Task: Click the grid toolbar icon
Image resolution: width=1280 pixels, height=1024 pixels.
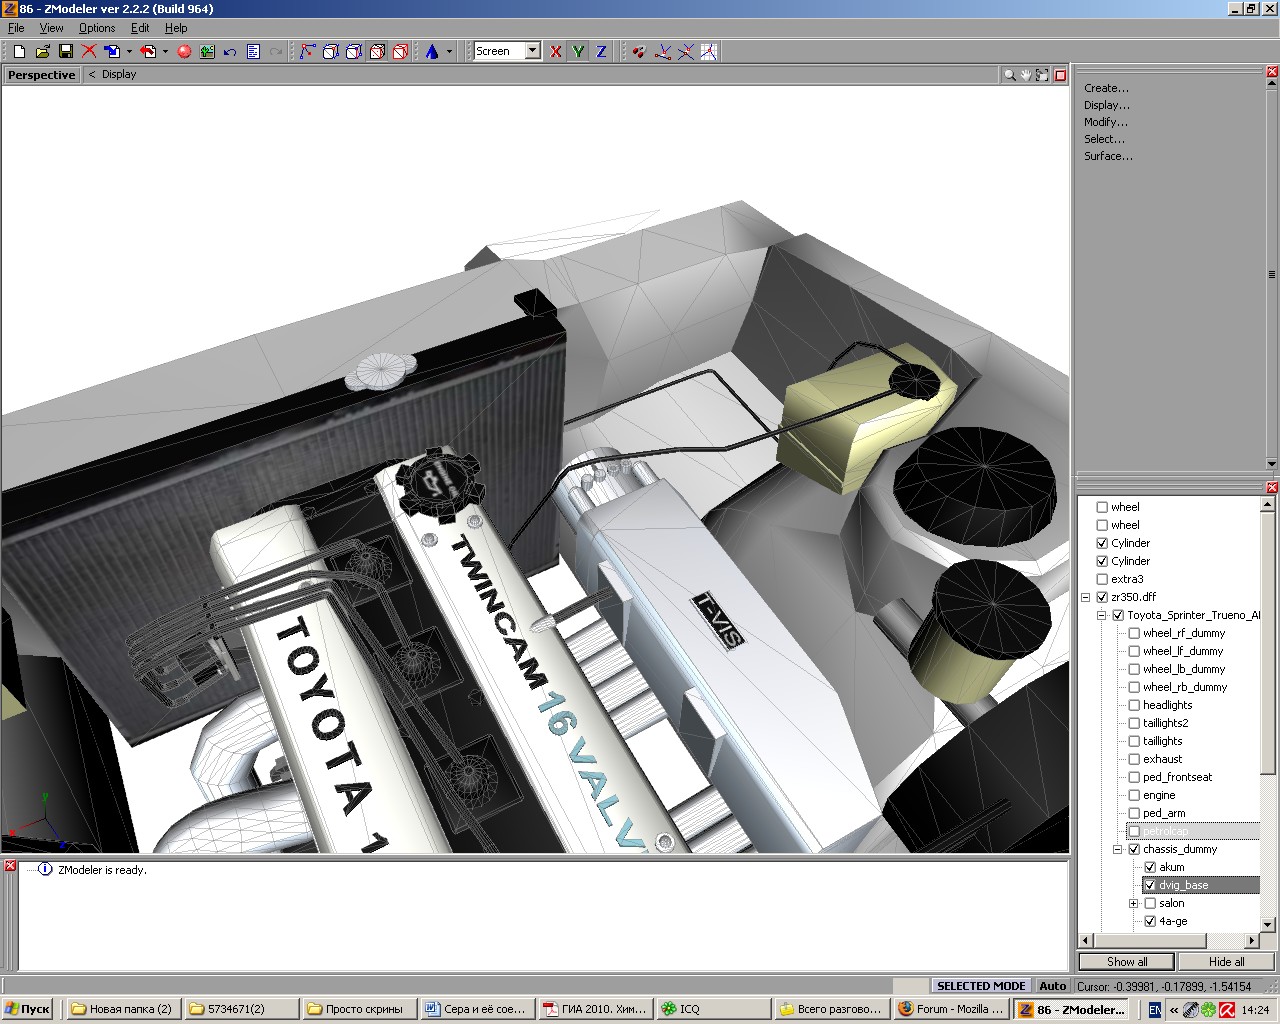Action: tap(709, 51)
